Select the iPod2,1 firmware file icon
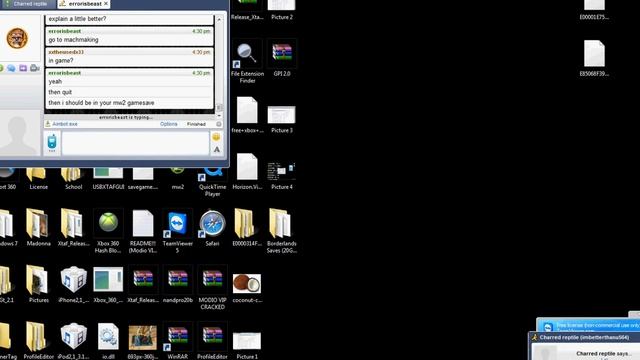640x360 pixels. point(73,341)
